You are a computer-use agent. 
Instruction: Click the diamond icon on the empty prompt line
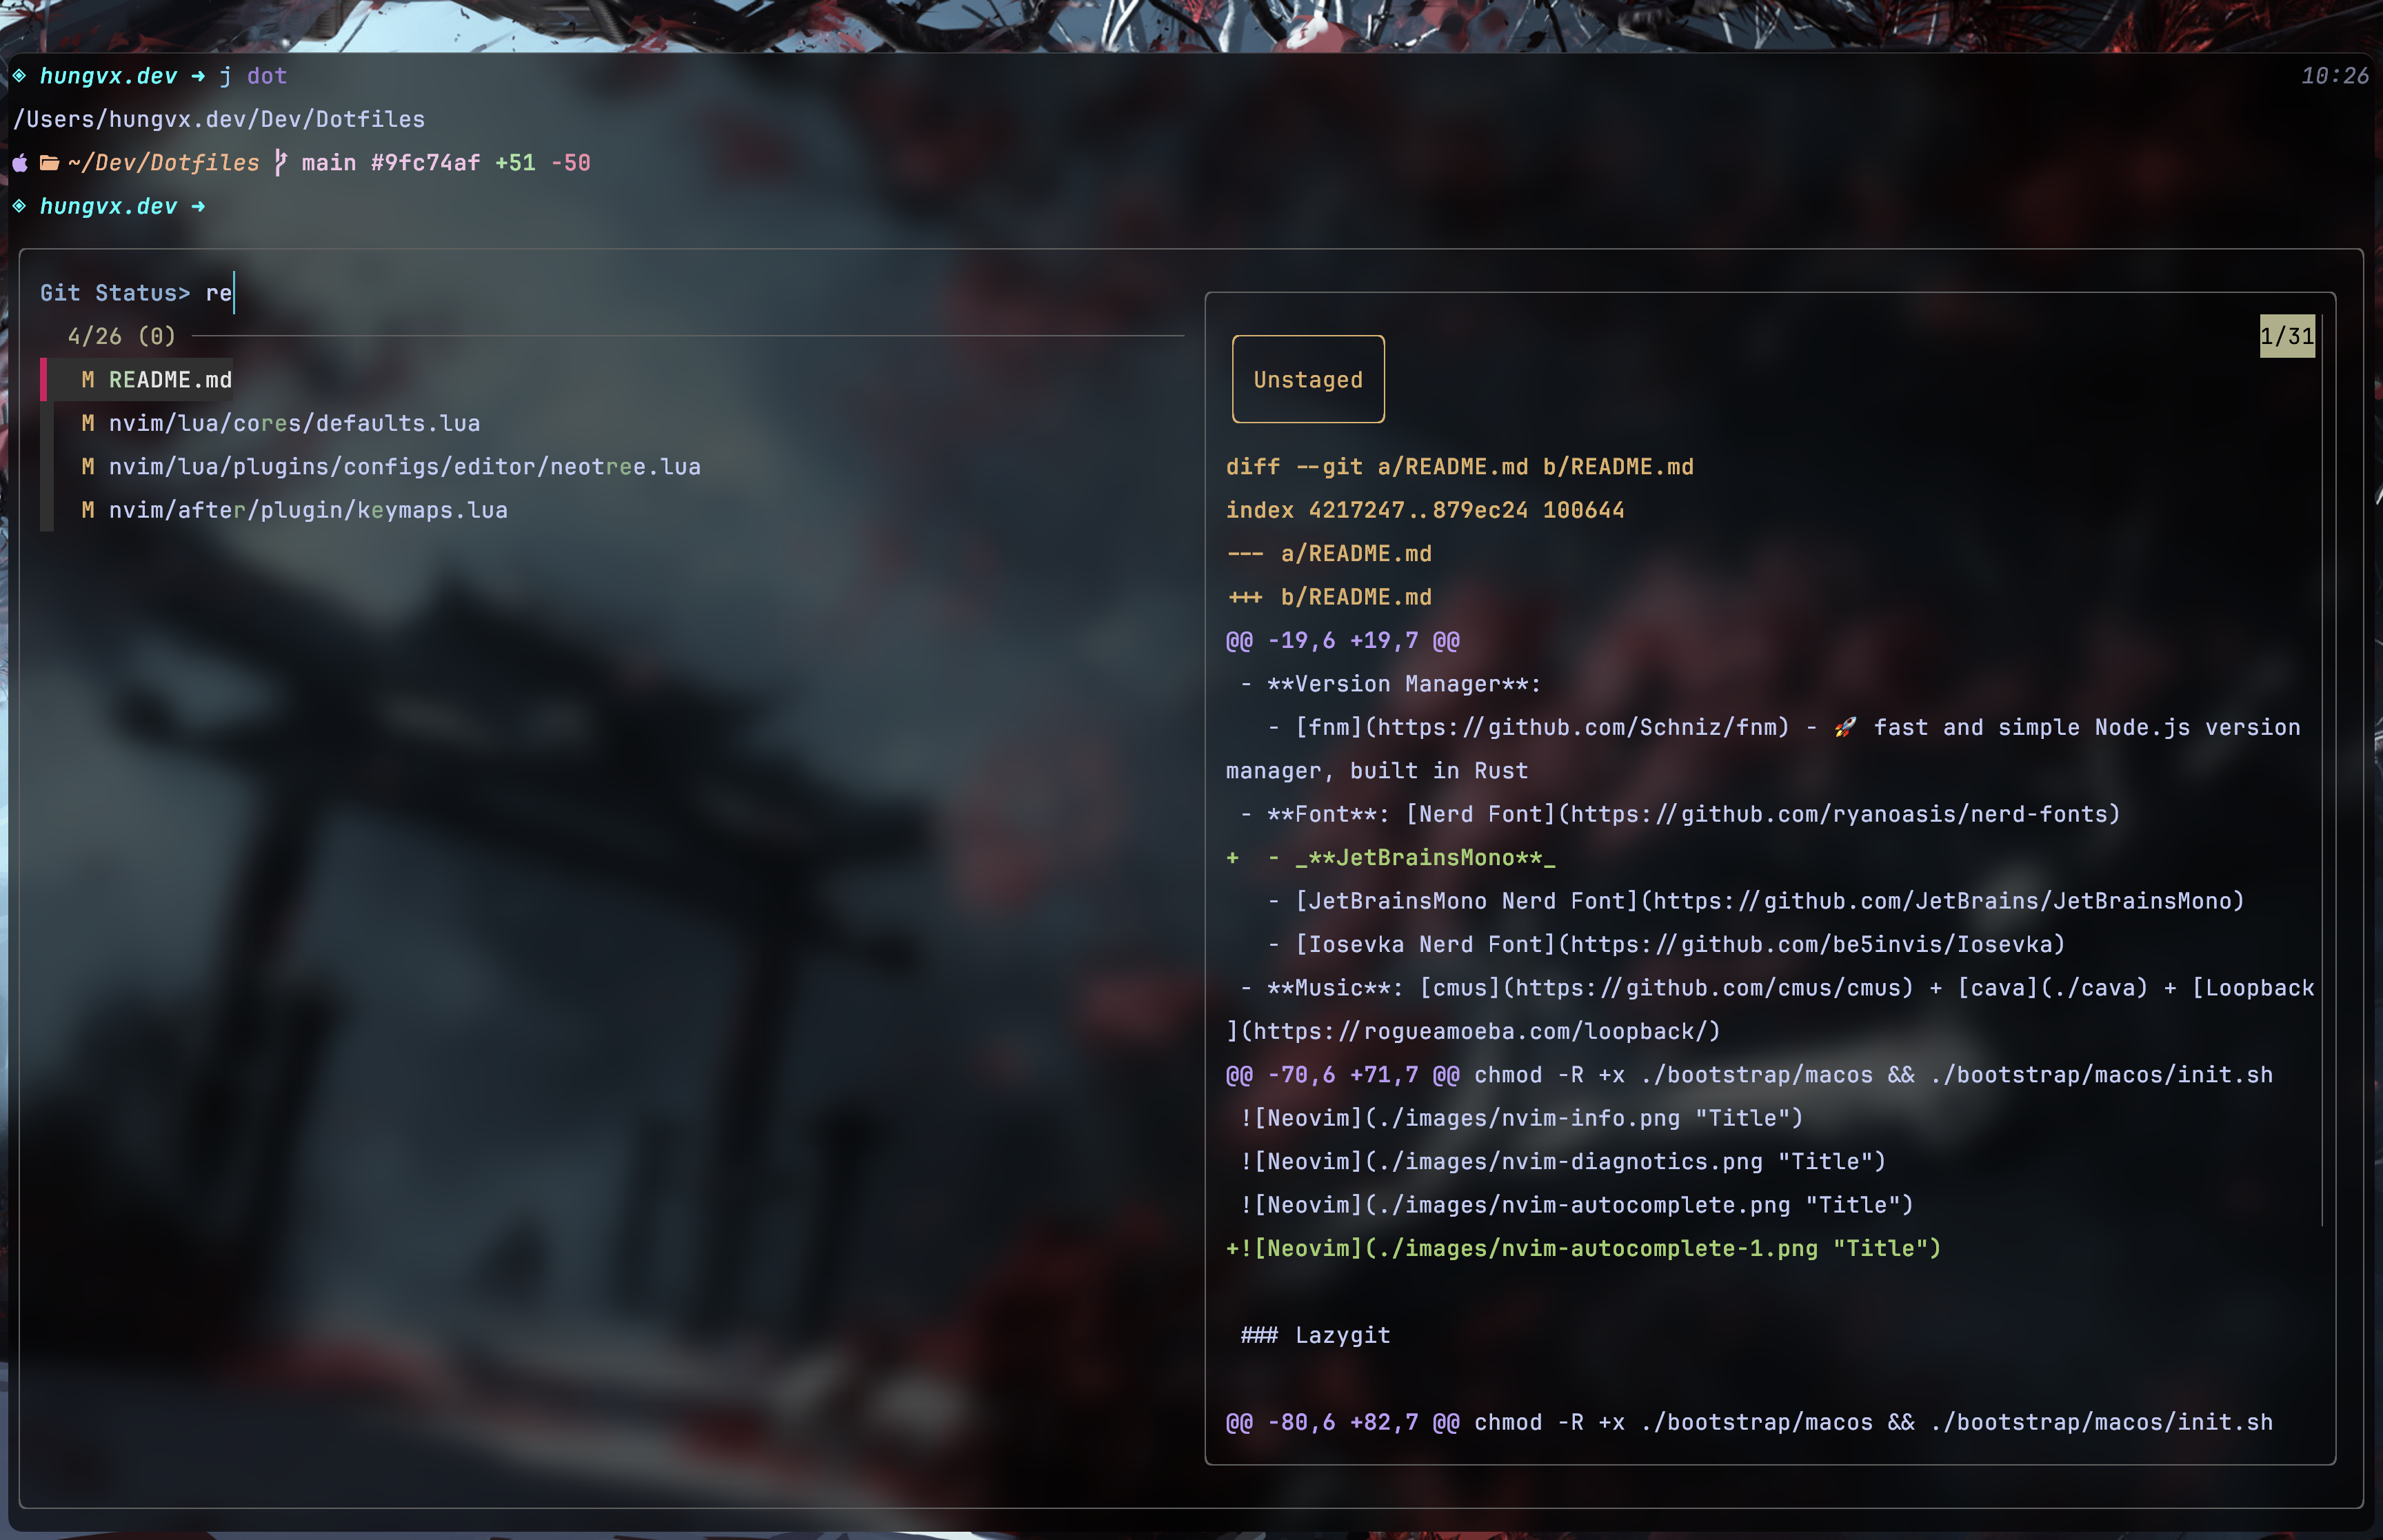pyautogui.click(x=19, y=206)
